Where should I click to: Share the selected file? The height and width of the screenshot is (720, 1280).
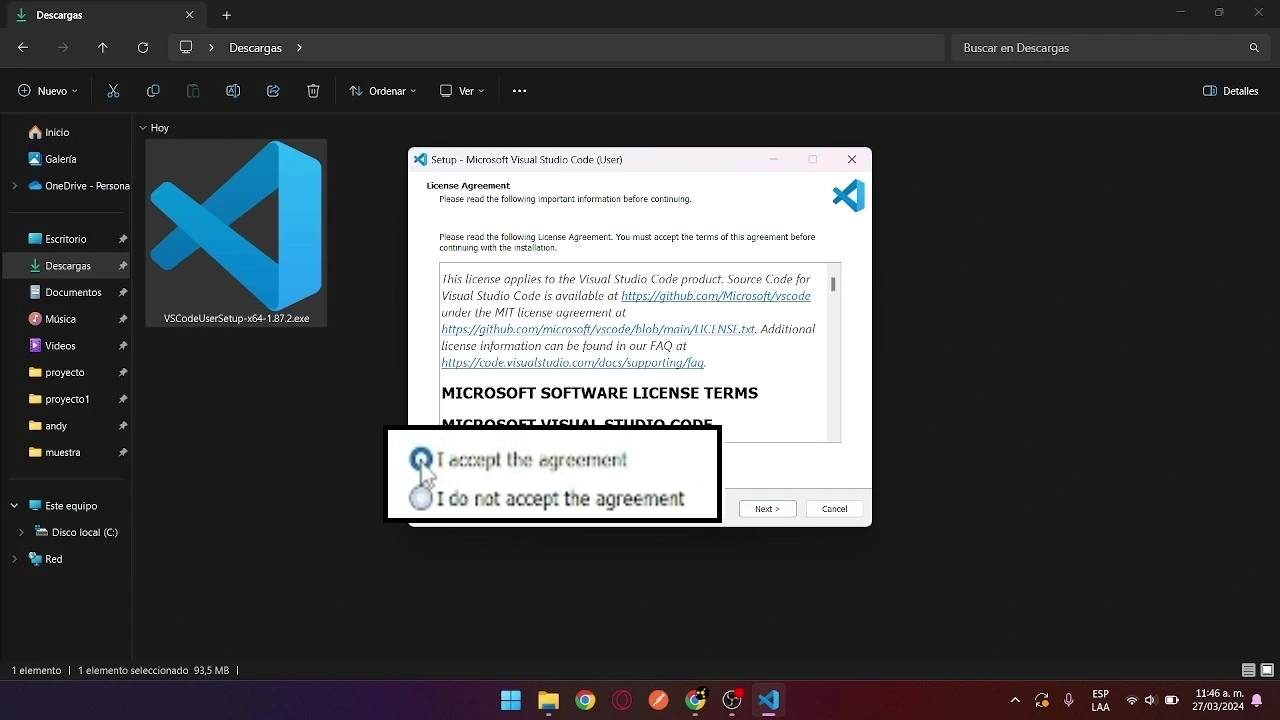click(x=273, y=91)
